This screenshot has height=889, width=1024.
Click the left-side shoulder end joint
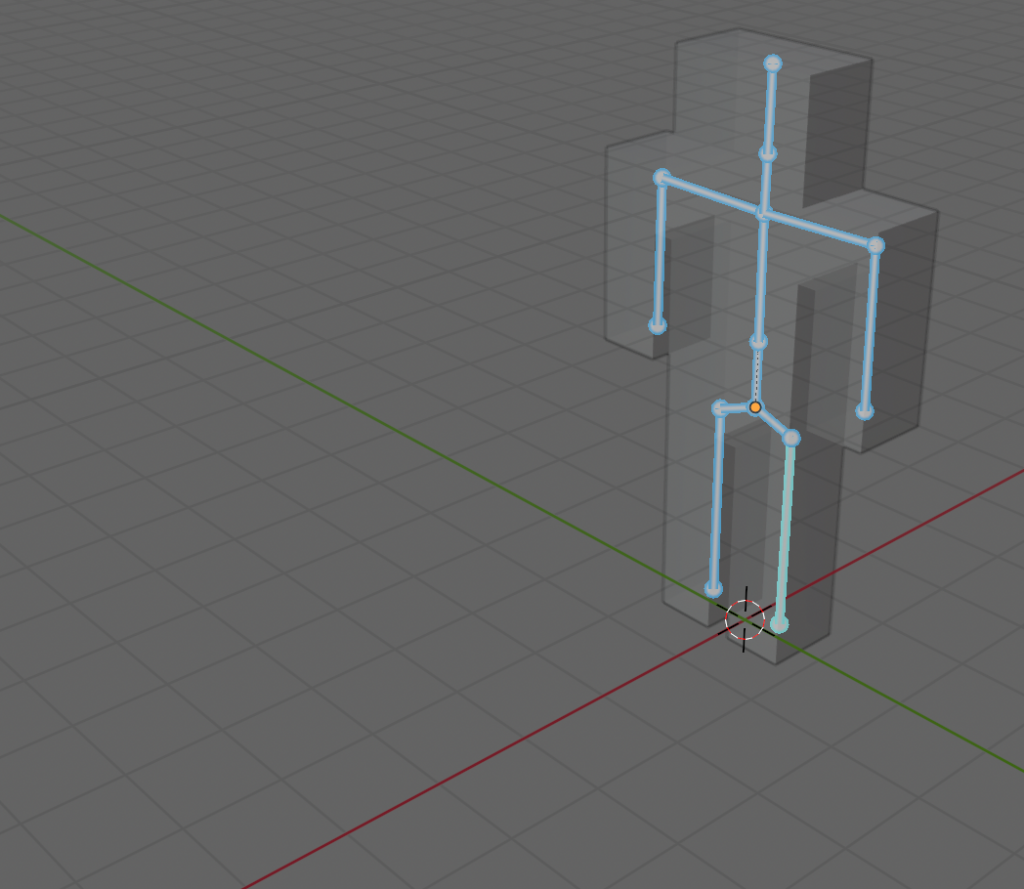pos(661,177)
